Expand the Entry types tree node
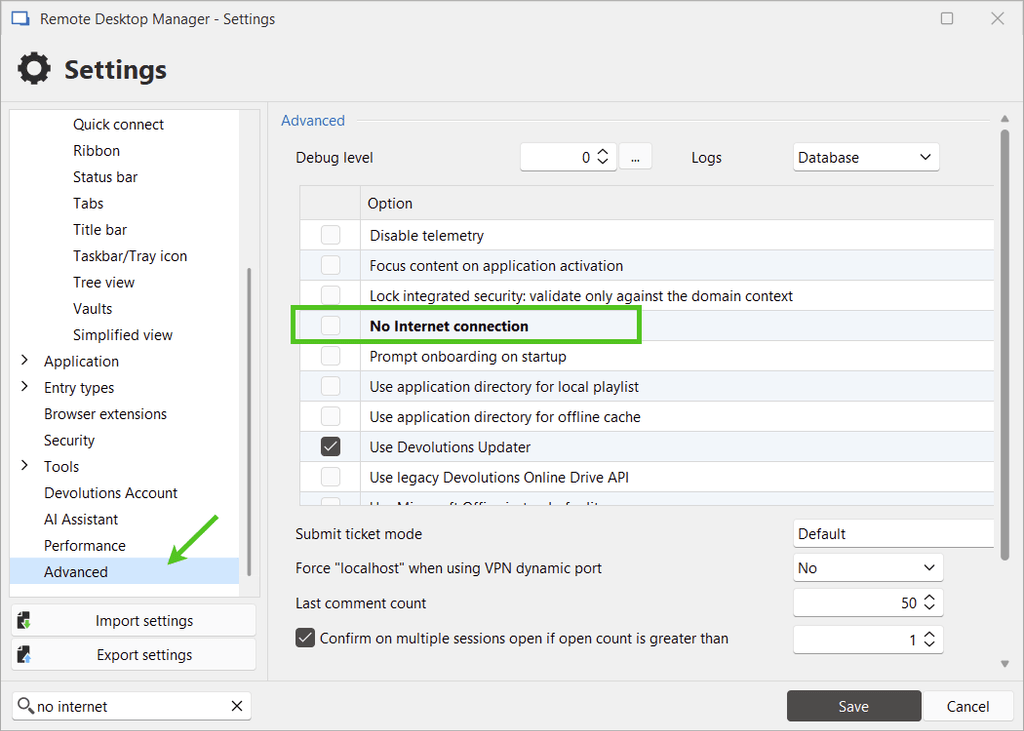The height and width of the screenshot is (731, 1024). click(x=25, y=387)
